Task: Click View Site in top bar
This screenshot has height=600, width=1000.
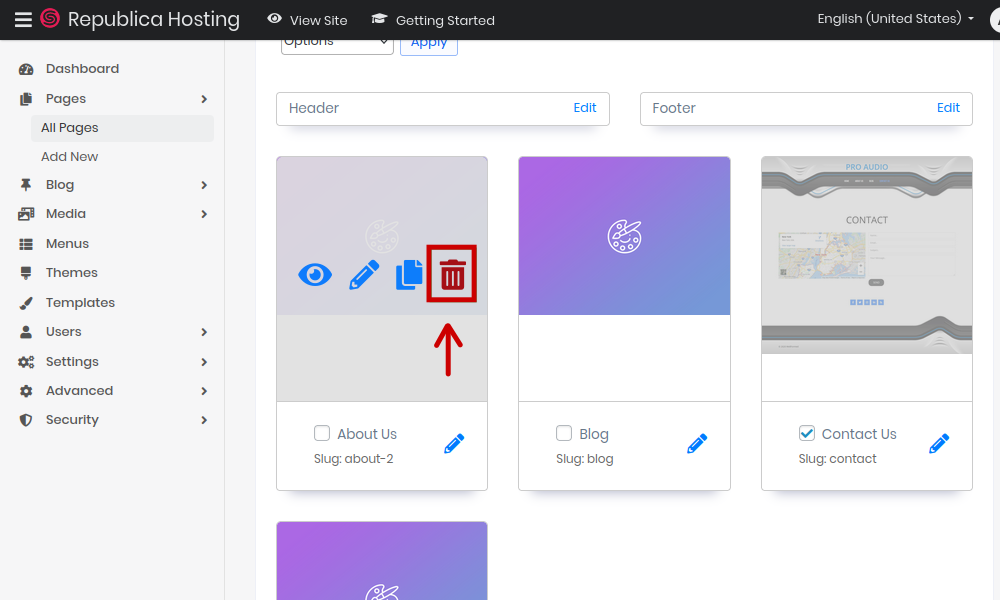Action: (308, 20)
